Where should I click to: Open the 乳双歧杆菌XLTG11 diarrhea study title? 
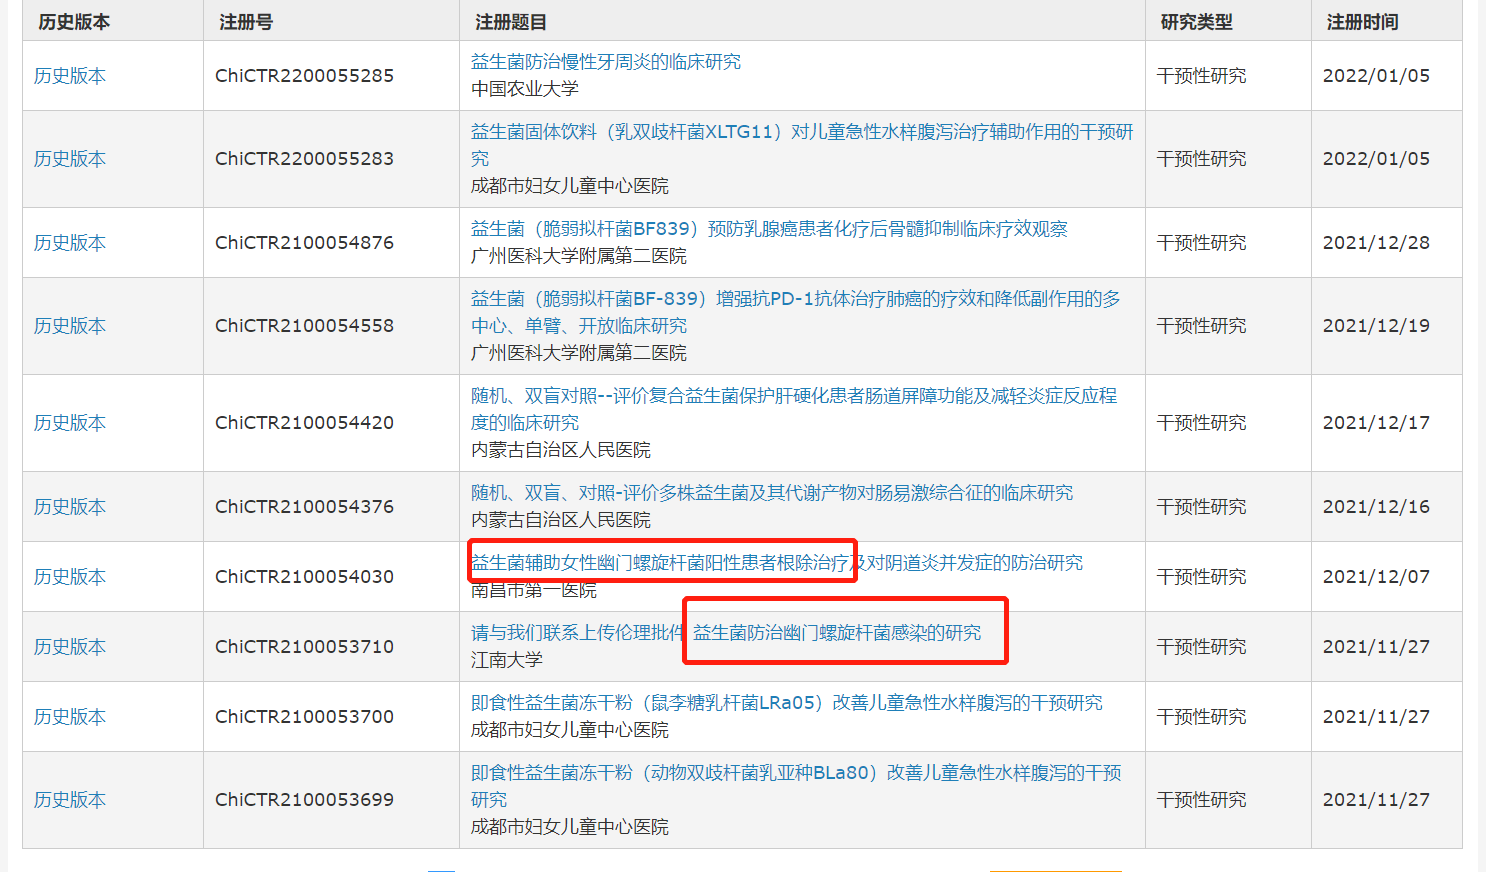coord(802,145)
